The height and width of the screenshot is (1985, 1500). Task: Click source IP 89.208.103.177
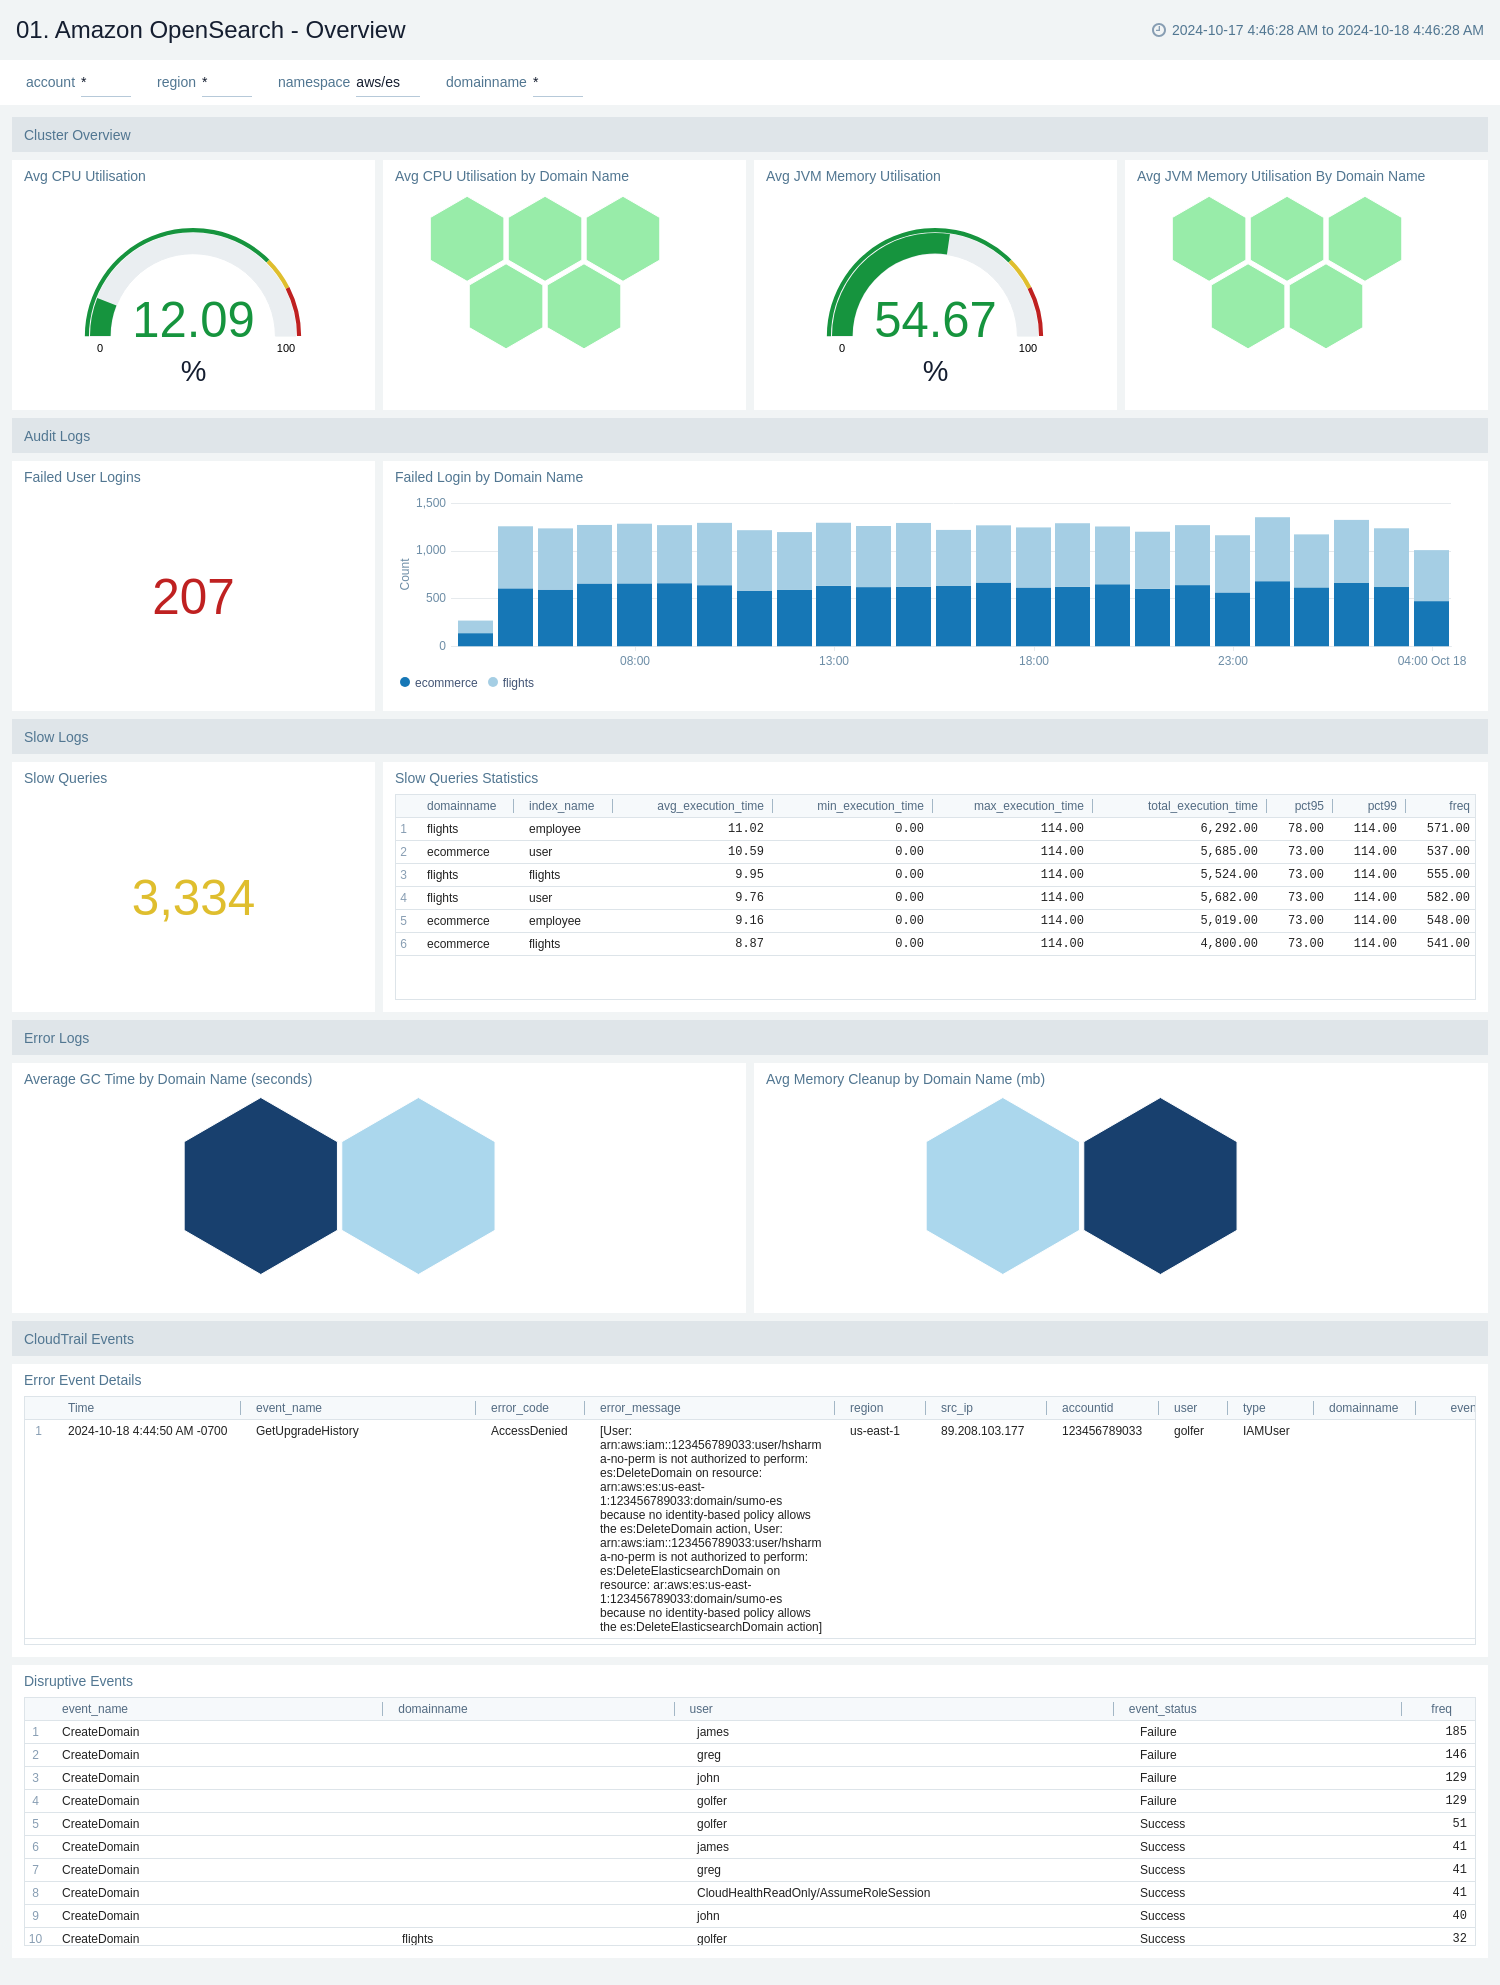[983, 1431]
